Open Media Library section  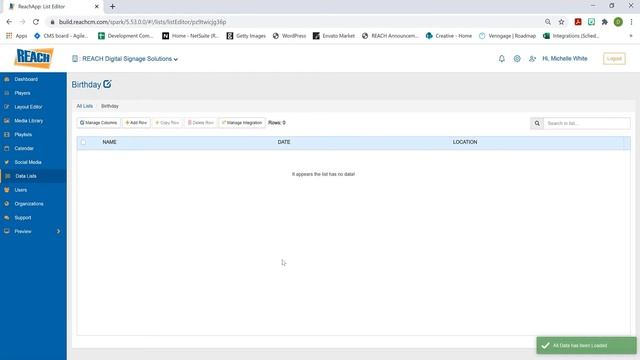[33, 121]
